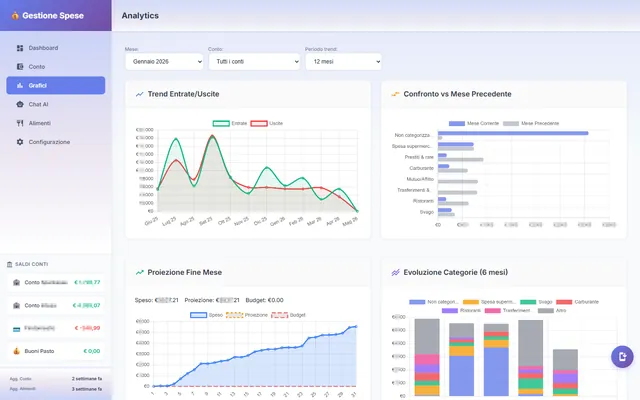Open the Mese dropdown showing Gennaio 2026

(164, 62)
